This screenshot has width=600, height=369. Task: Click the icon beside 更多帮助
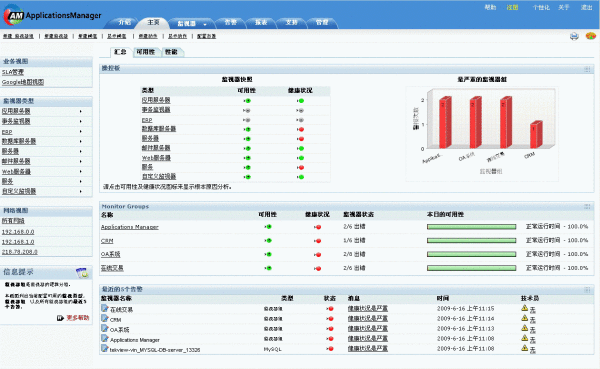(x=60, y=318)
